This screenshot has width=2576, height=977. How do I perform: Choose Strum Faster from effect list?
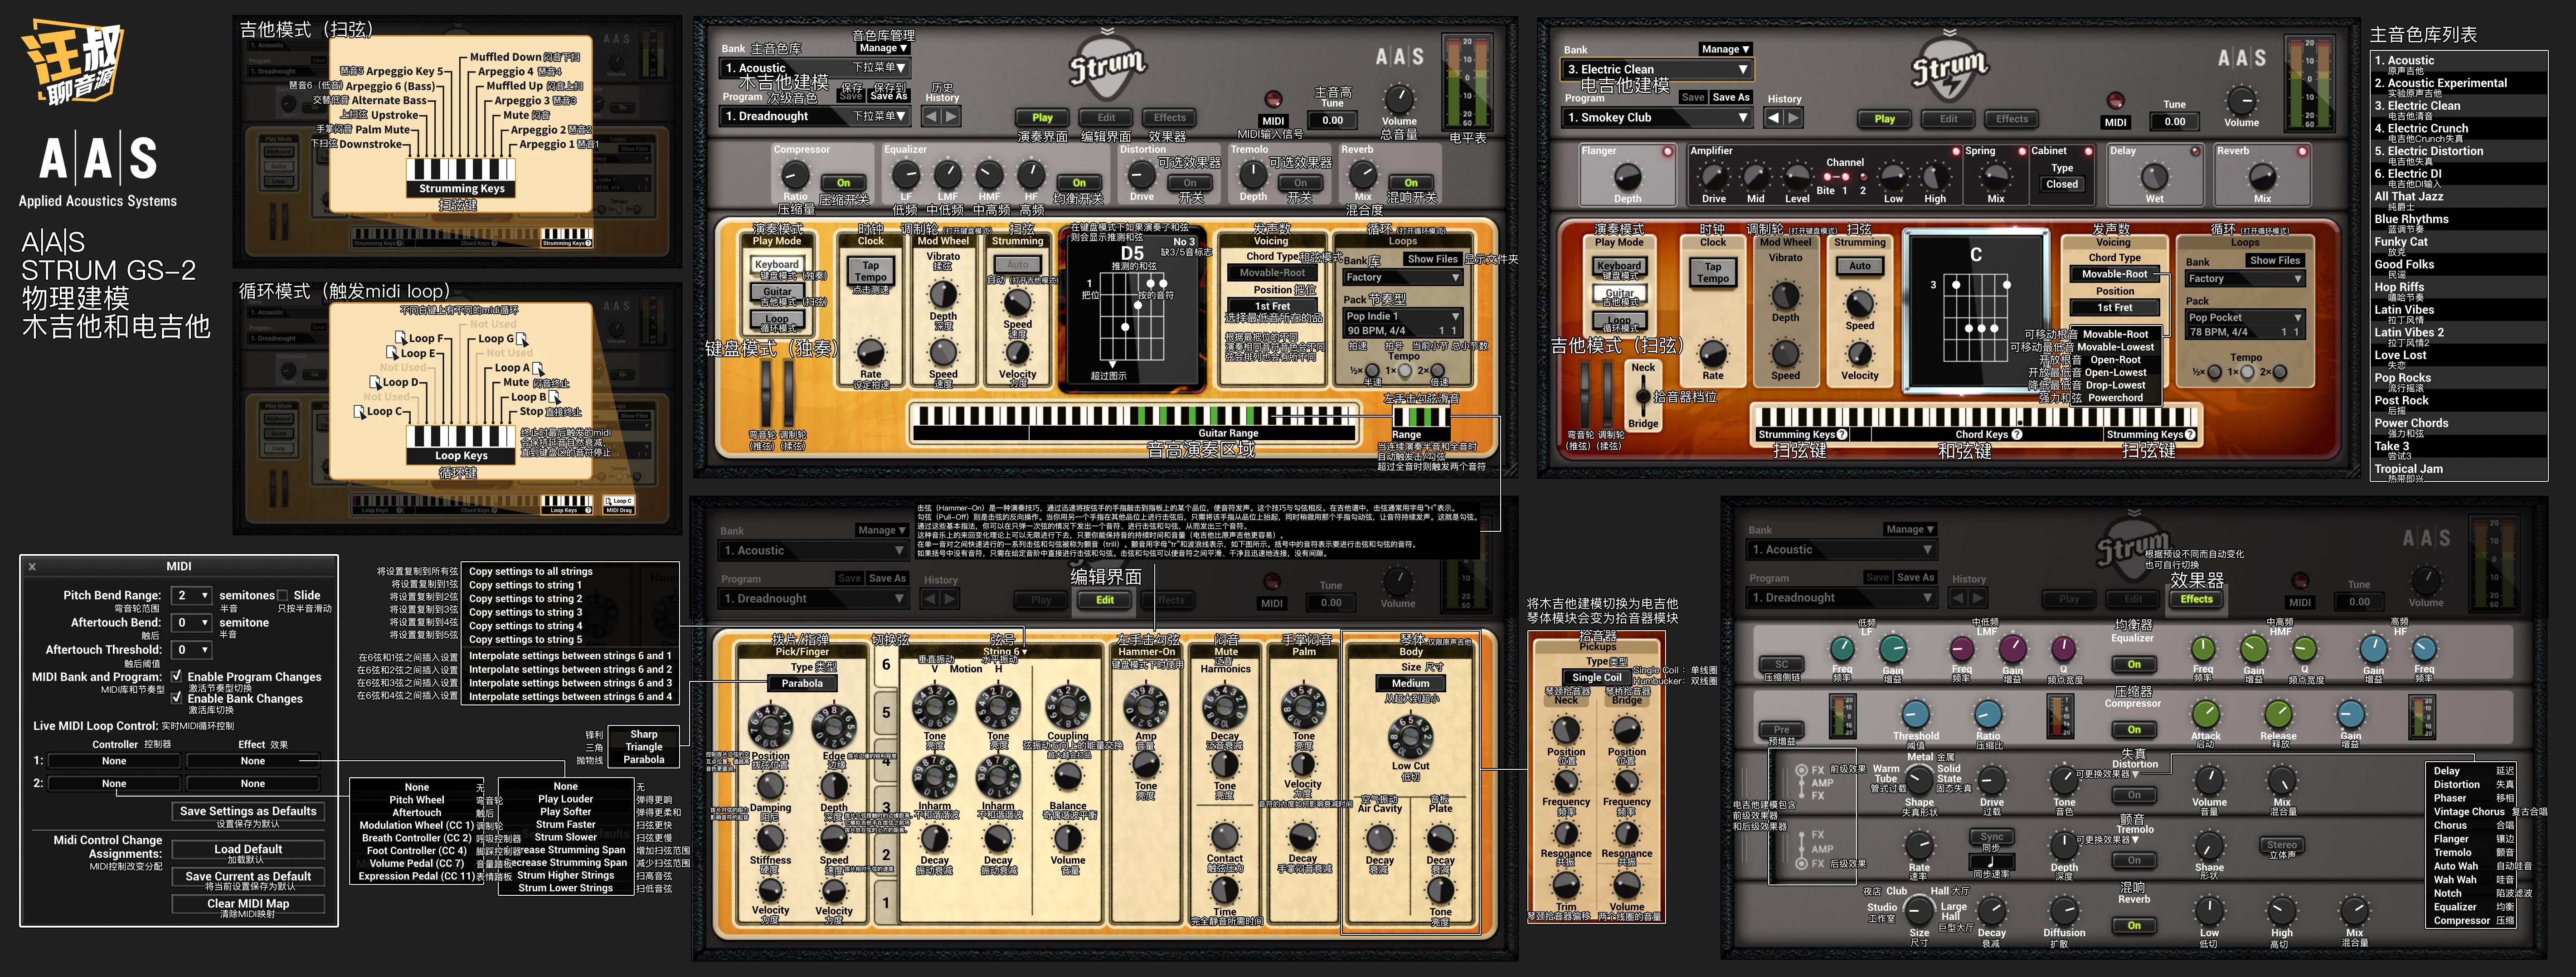click(566, 825)
